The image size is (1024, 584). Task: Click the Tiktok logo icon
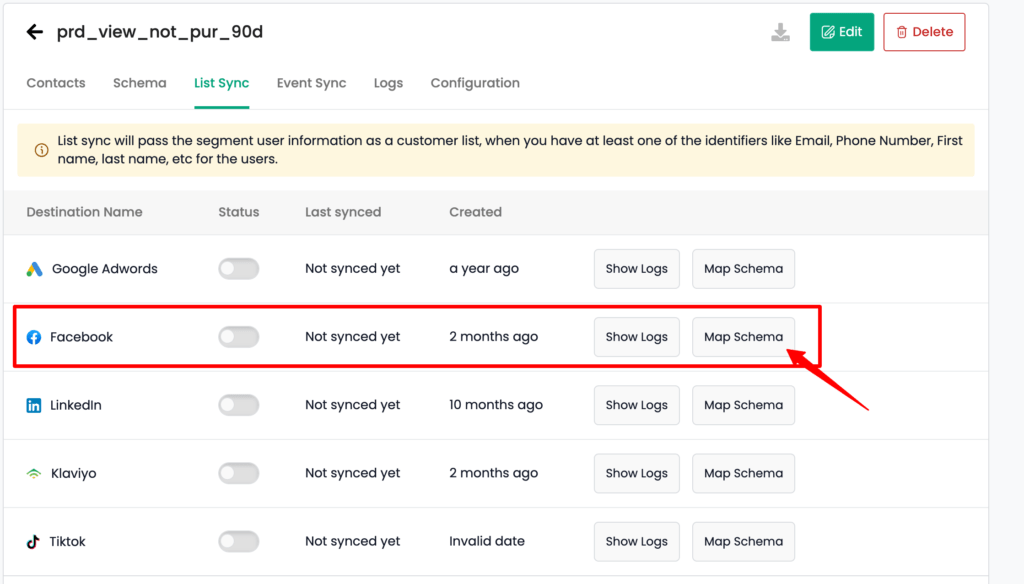33,542
